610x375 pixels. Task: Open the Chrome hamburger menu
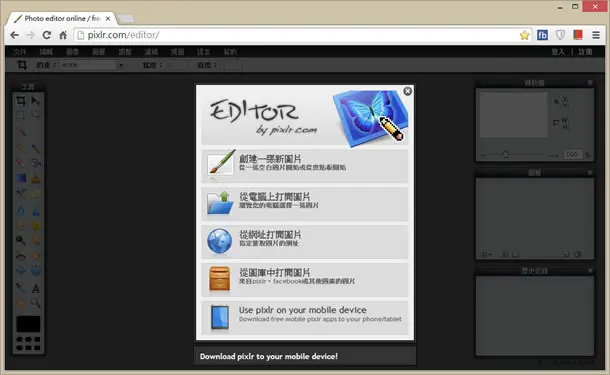596,35
